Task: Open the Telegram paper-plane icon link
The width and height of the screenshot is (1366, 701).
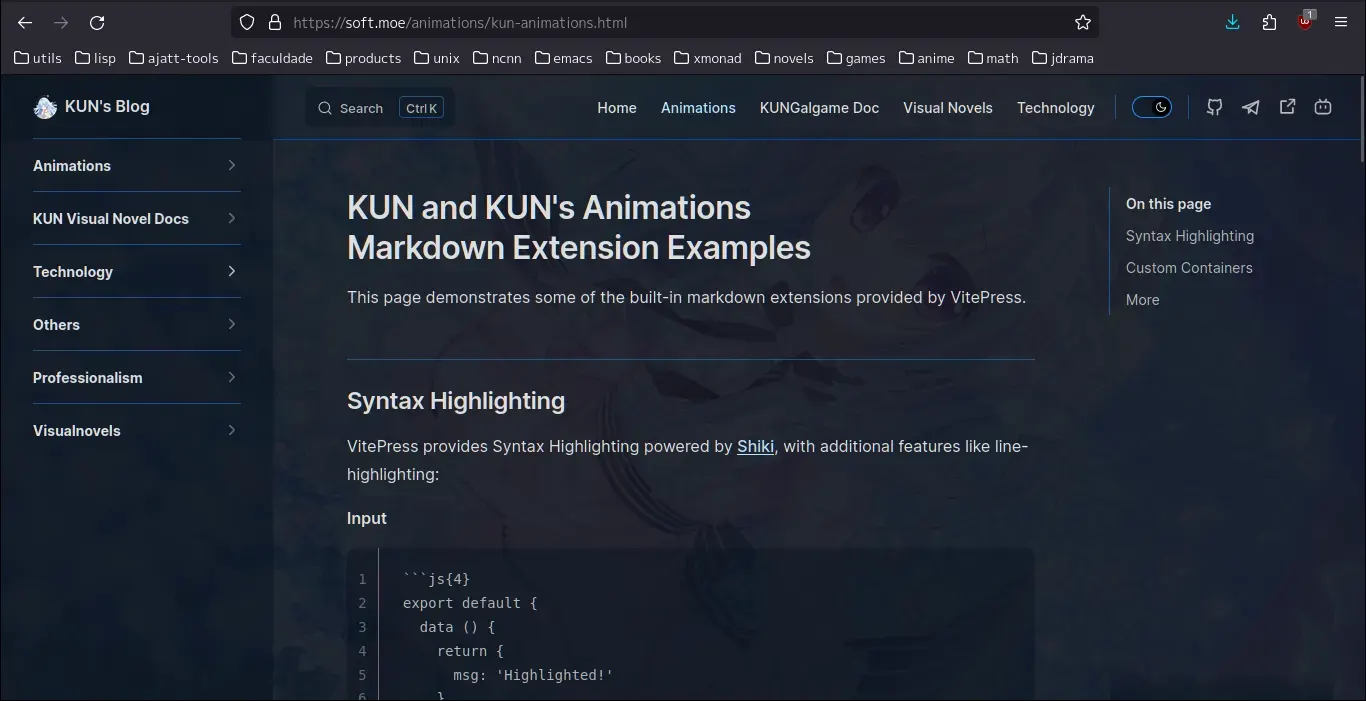Action: click(1251, 107)
